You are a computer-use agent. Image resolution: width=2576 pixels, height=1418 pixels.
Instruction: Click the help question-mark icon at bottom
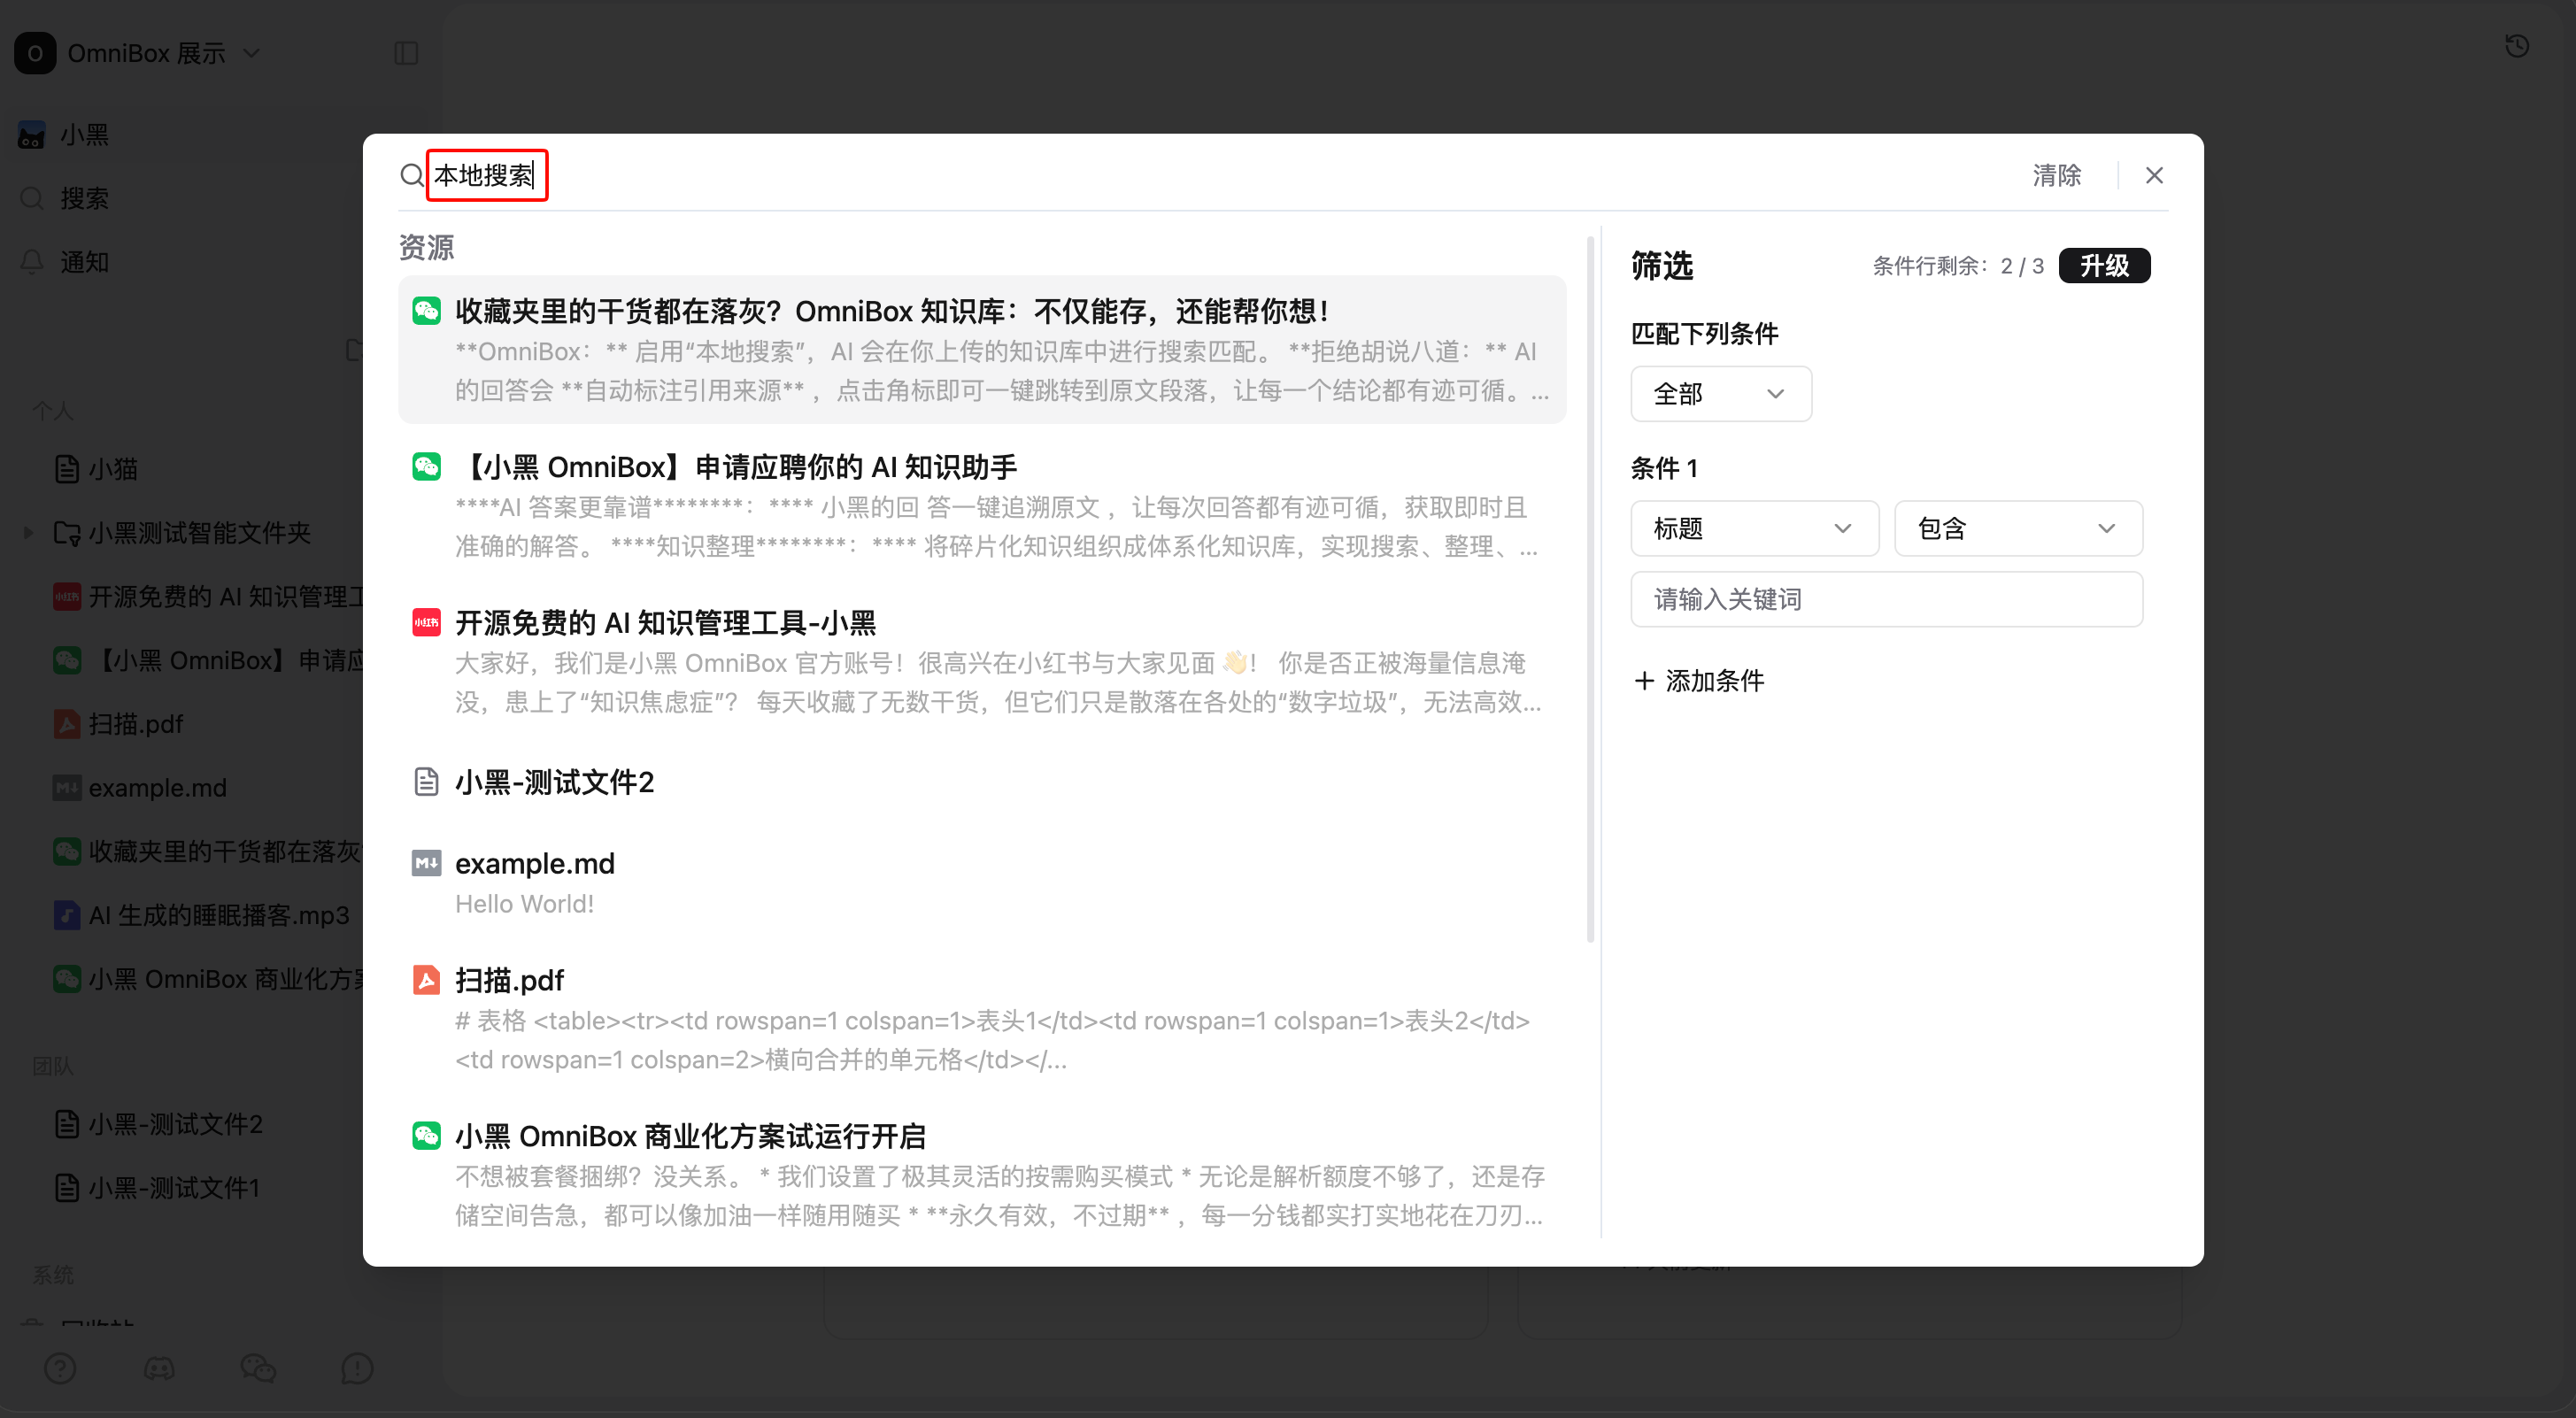click(60, 1368)
